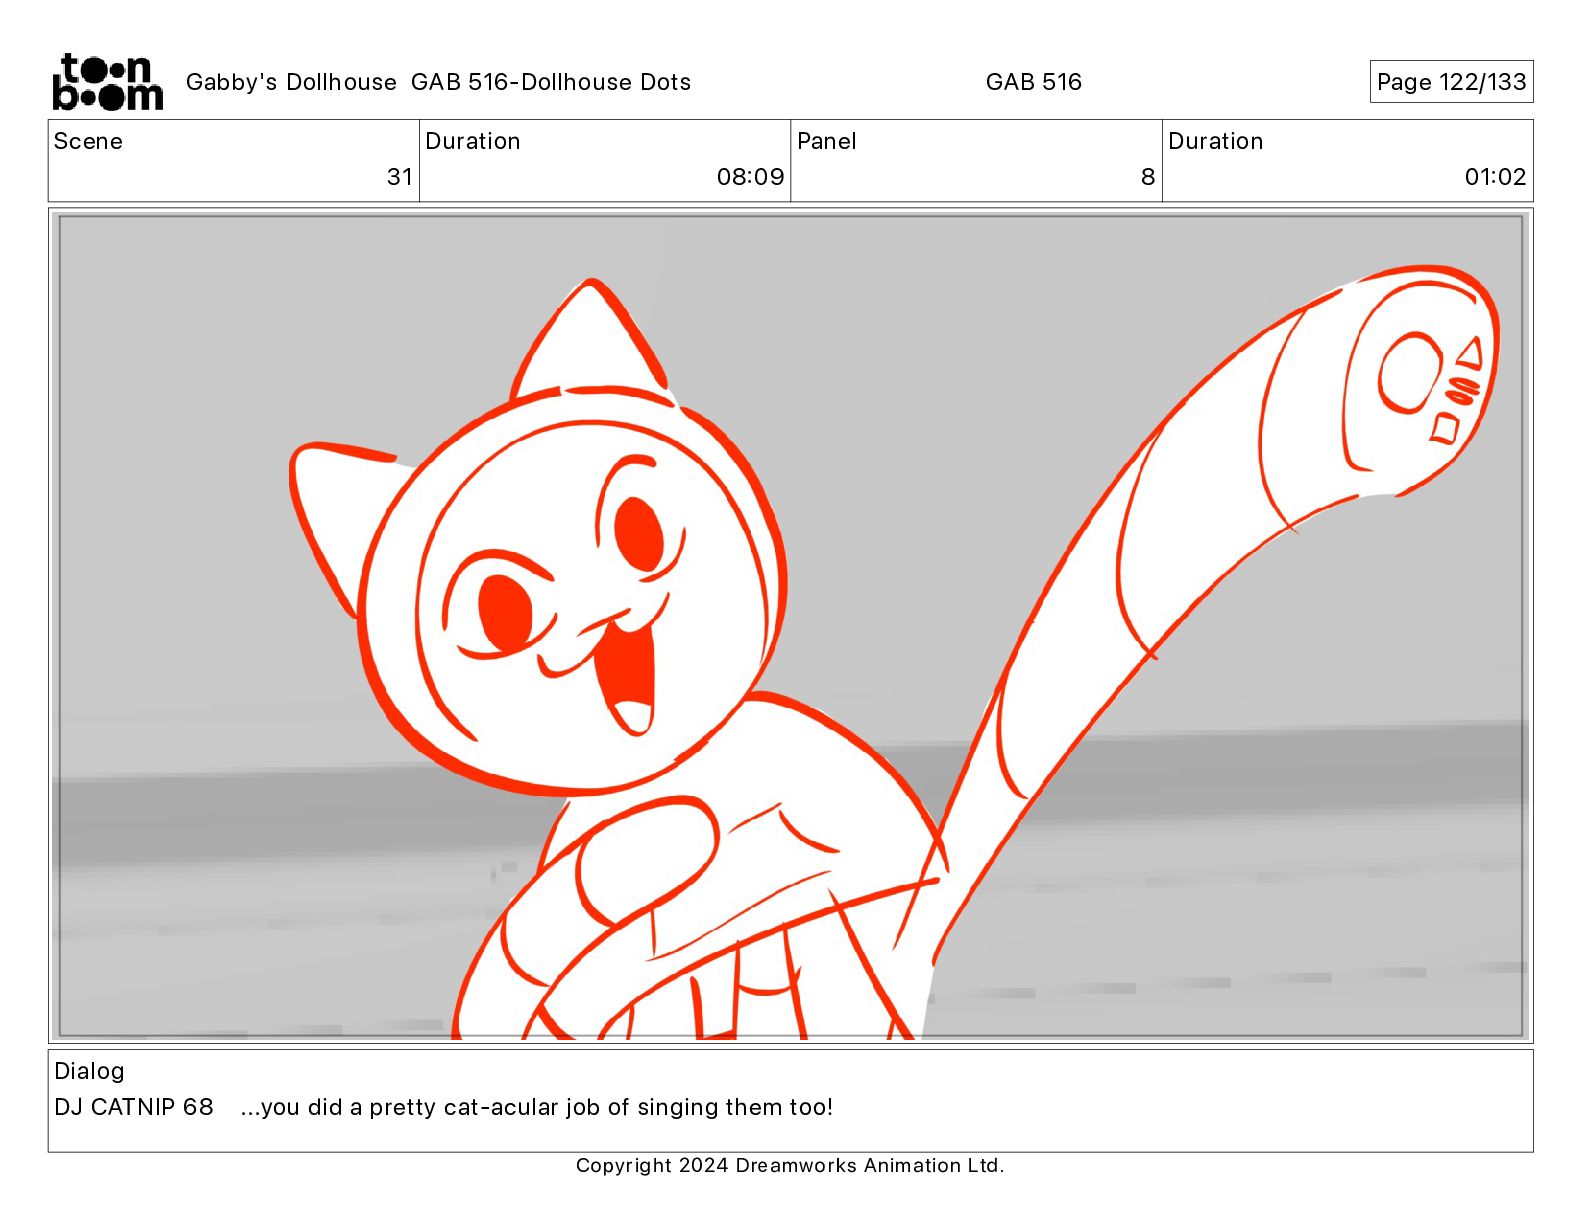The image size is (1584, 1224).
Task: Click the Duration label beside Scene
Action: tap(472, 141)
